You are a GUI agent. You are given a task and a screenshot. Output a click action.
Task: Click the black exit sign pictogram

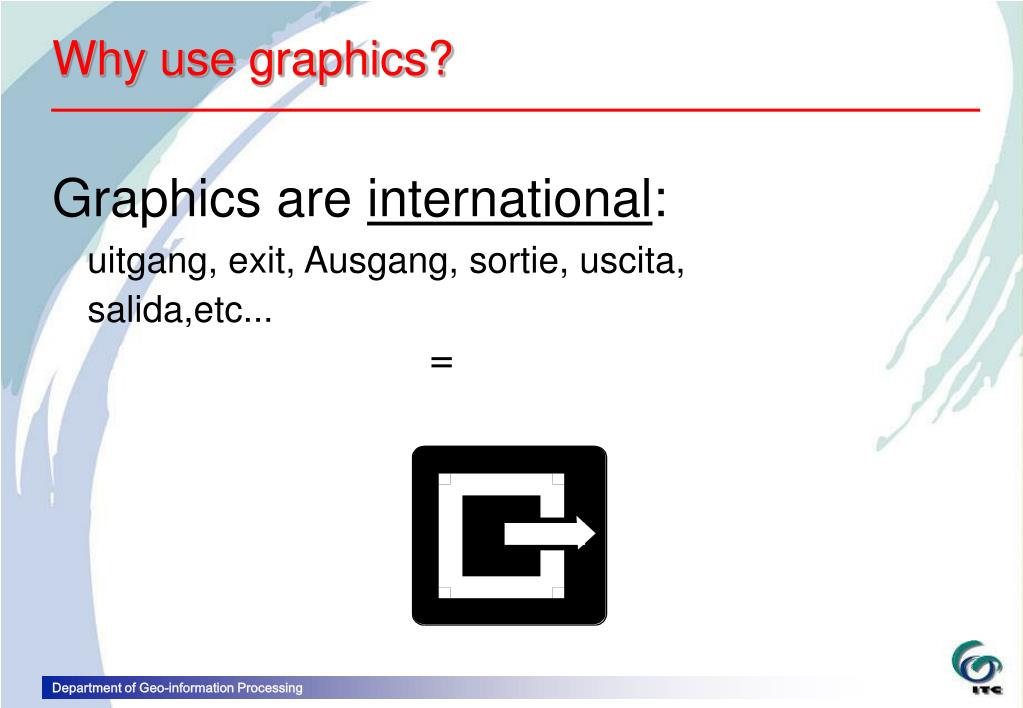click(510, 536)
